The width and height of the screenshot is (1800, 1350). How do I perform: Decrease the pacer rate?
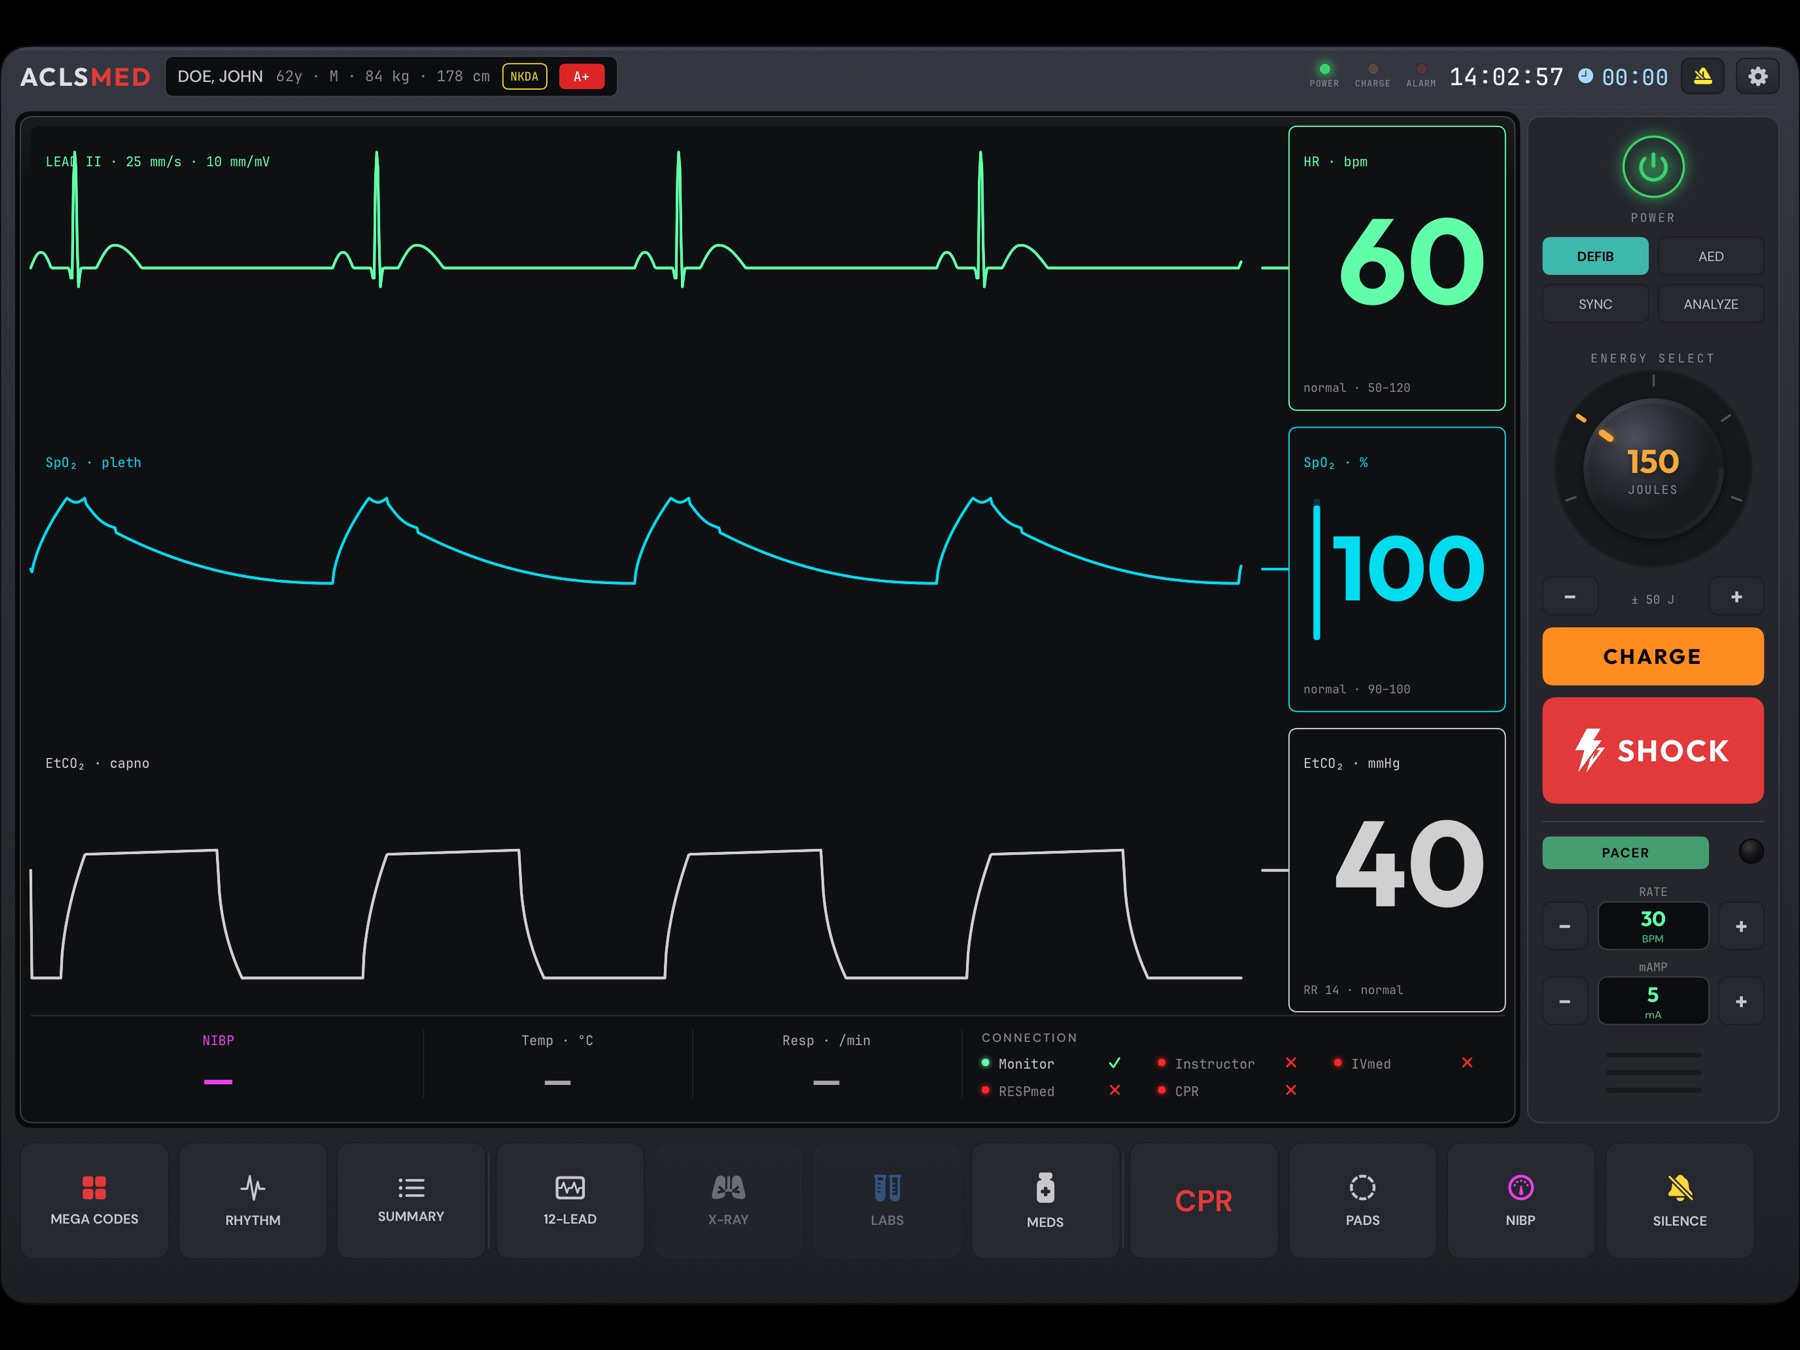tap(1565, 926)
